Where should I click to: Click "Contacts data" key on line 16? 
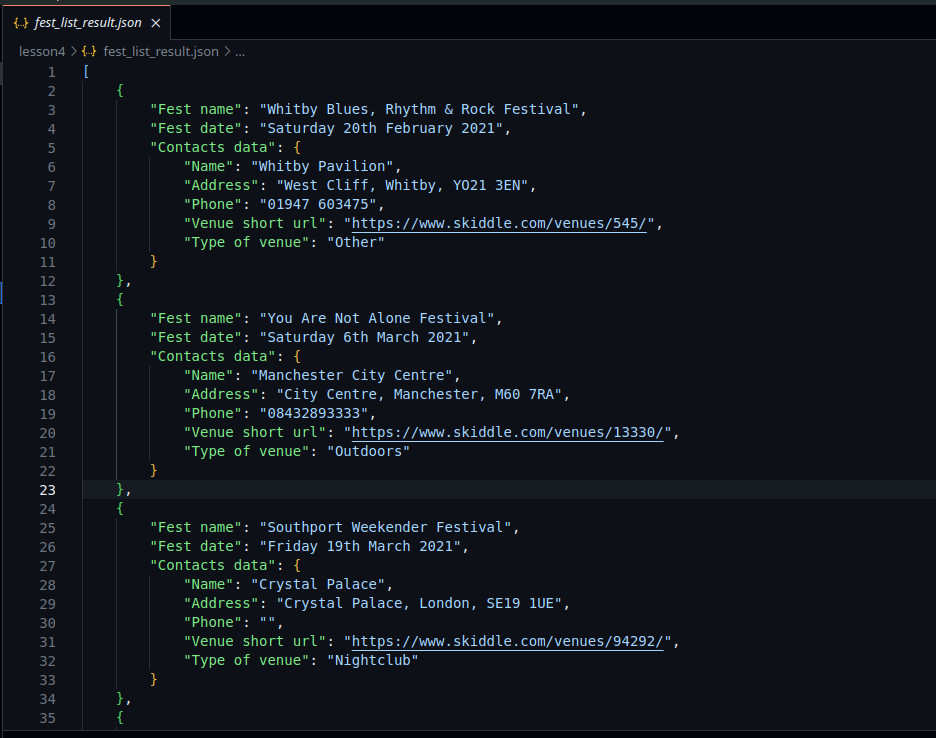point(213,356)
